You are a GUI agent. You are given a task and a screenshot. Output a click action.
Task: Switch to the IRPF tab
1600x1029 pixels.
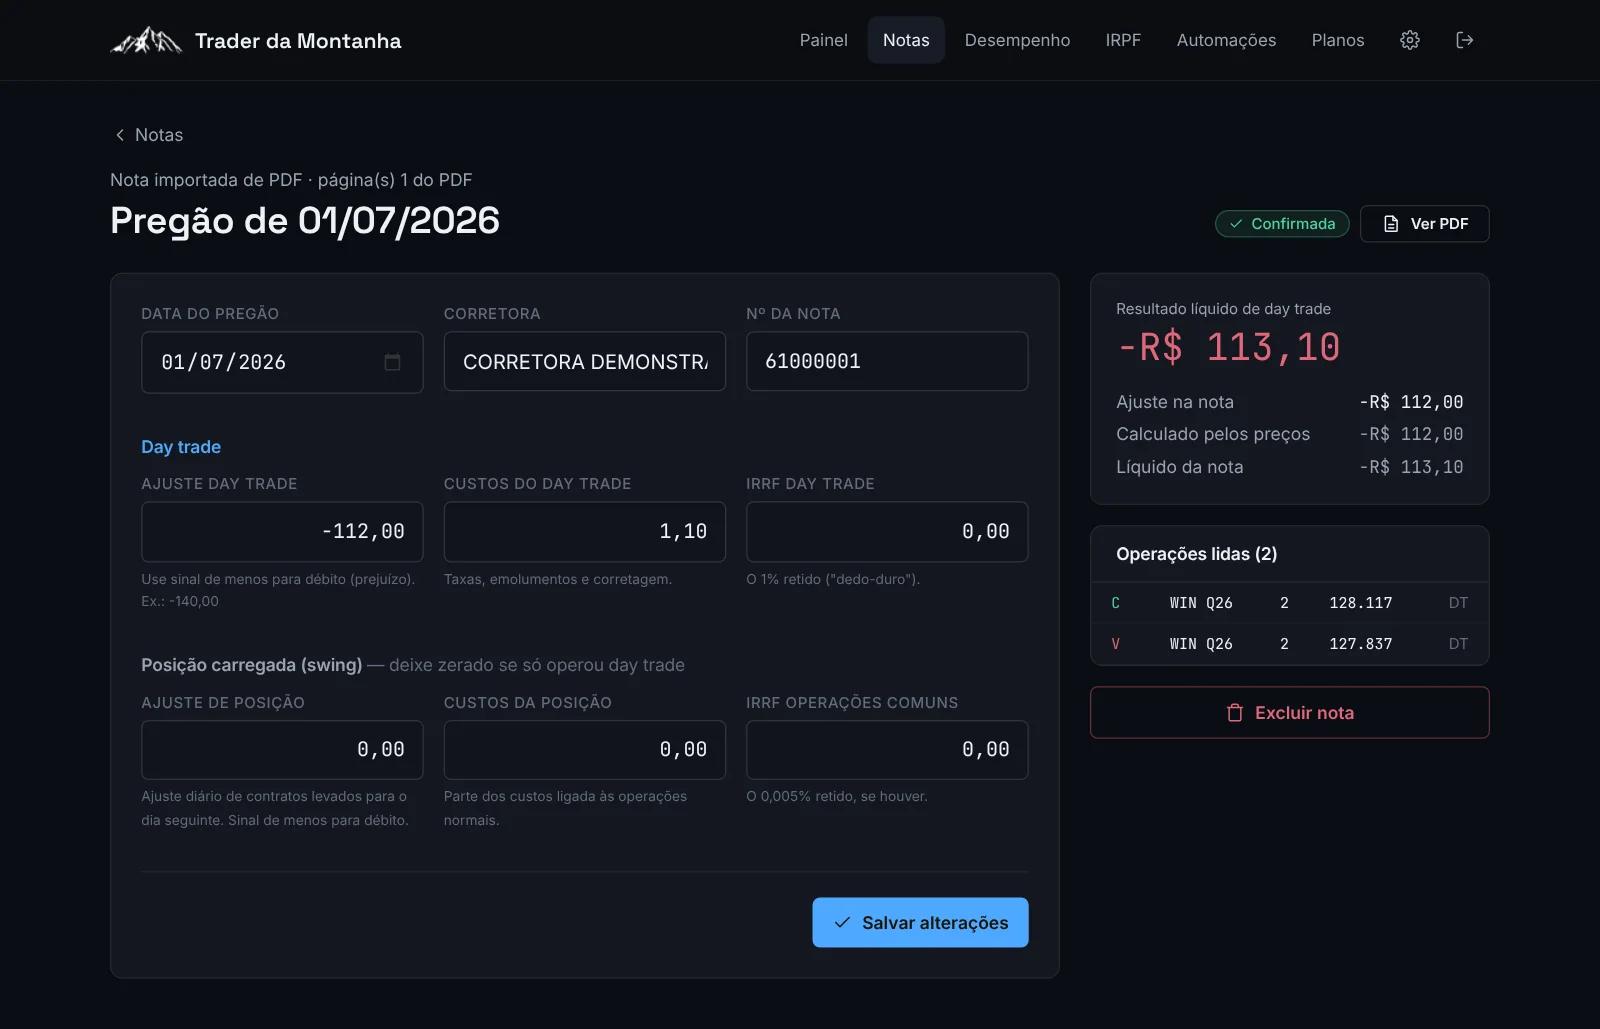click(x=1123, y=40)
